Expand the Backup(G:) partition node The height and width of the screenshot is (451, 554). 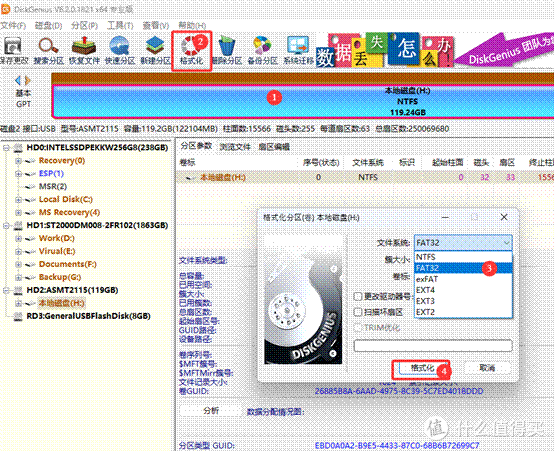(x=18, y=277)
